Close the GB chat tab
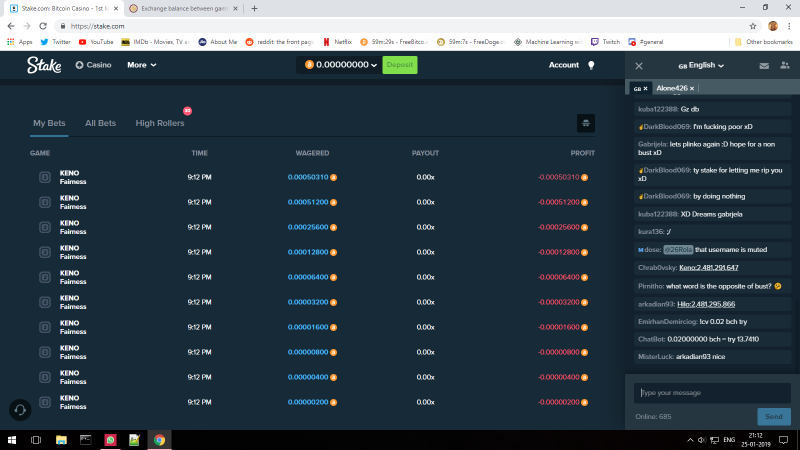 [x=645, y=89]
